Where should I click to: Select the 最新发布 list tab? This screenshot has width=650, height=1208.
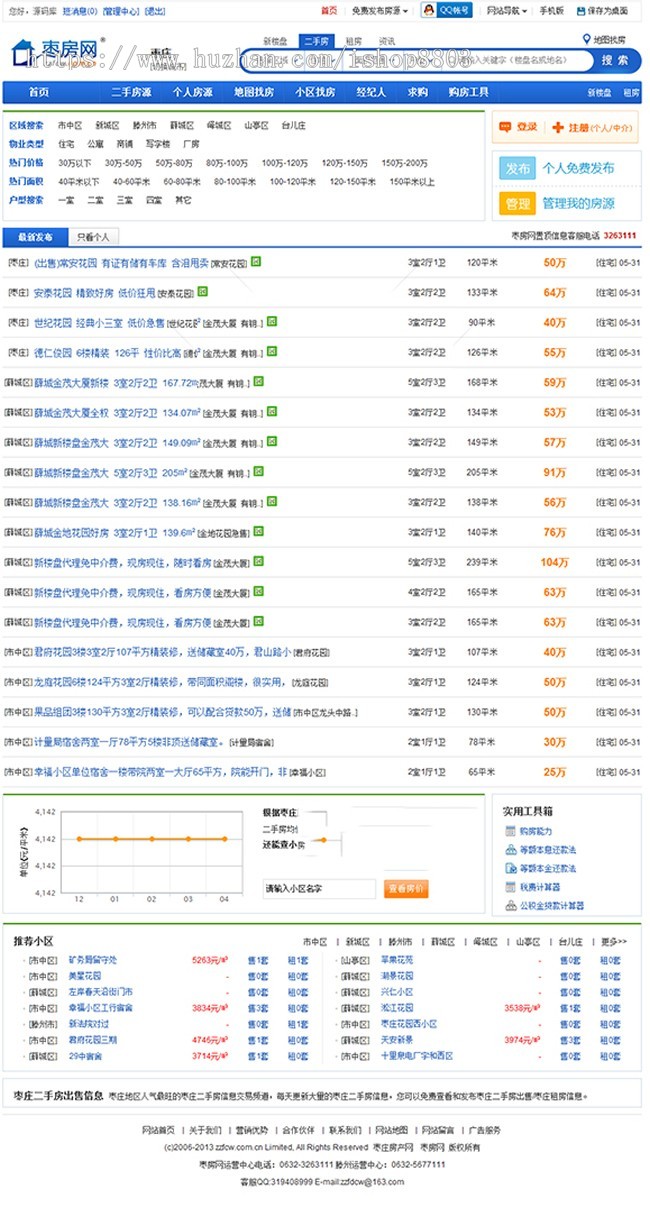coord(36,237)
